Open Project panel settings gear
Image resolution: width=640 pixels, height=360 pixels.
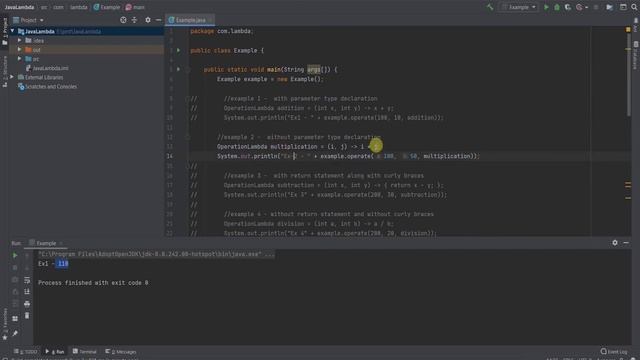pyautogui.click(x=148, y=20)
